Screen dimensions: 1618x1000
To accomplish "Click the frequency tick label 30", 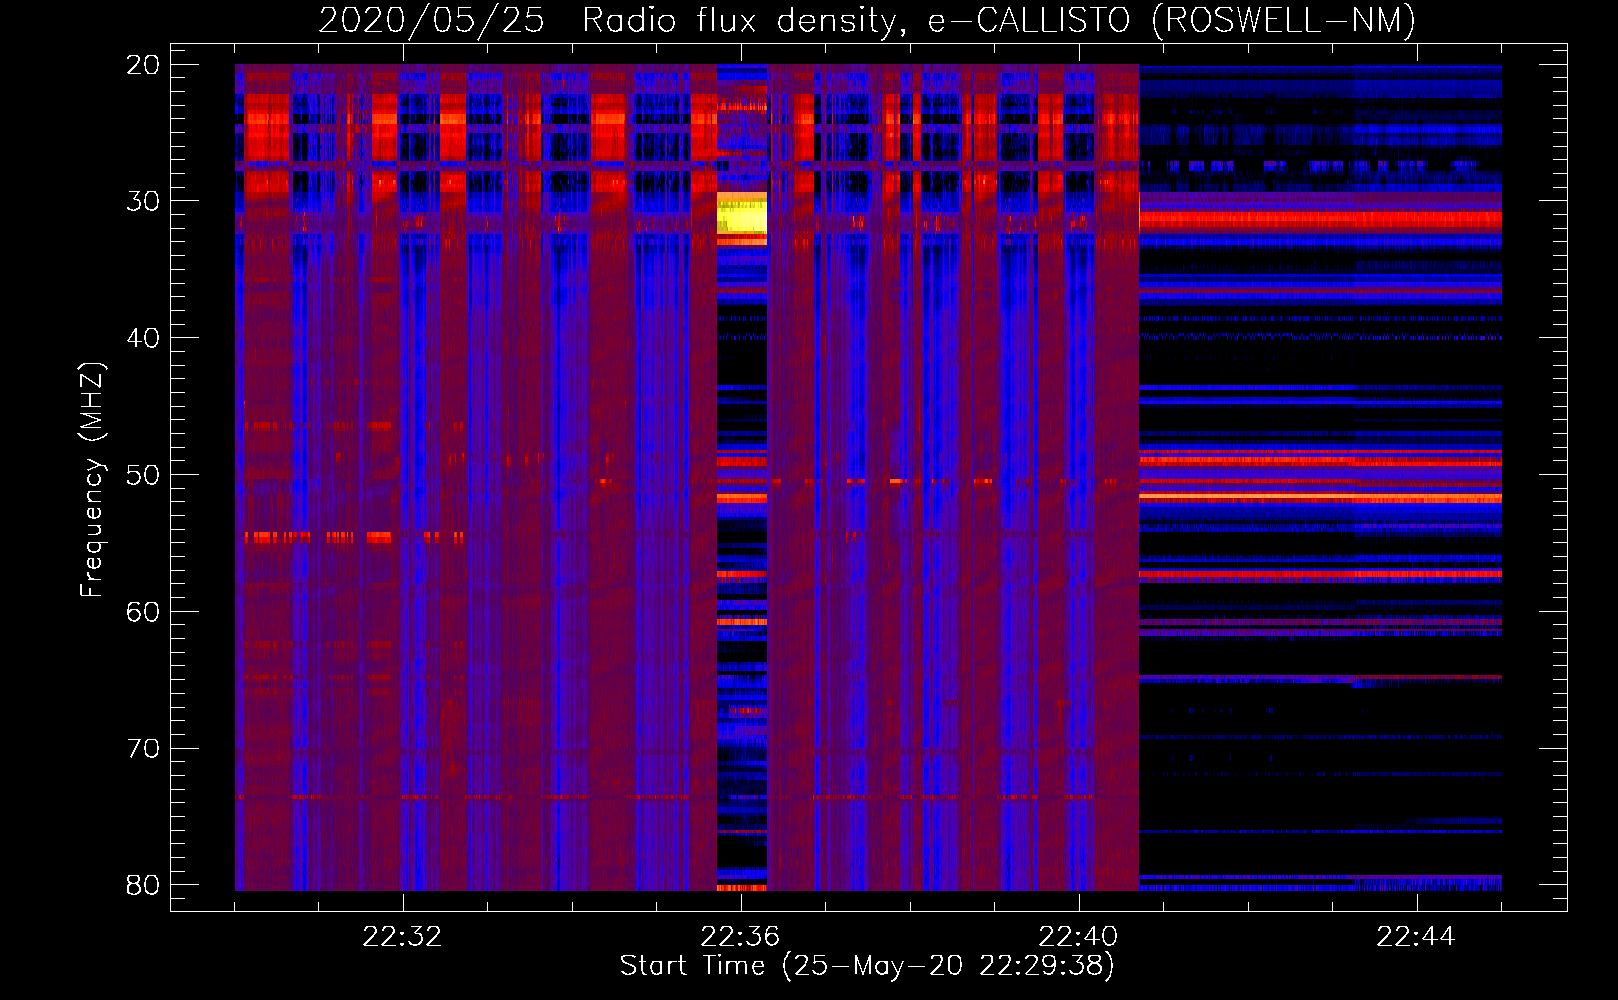I will [x=143, y=201].
